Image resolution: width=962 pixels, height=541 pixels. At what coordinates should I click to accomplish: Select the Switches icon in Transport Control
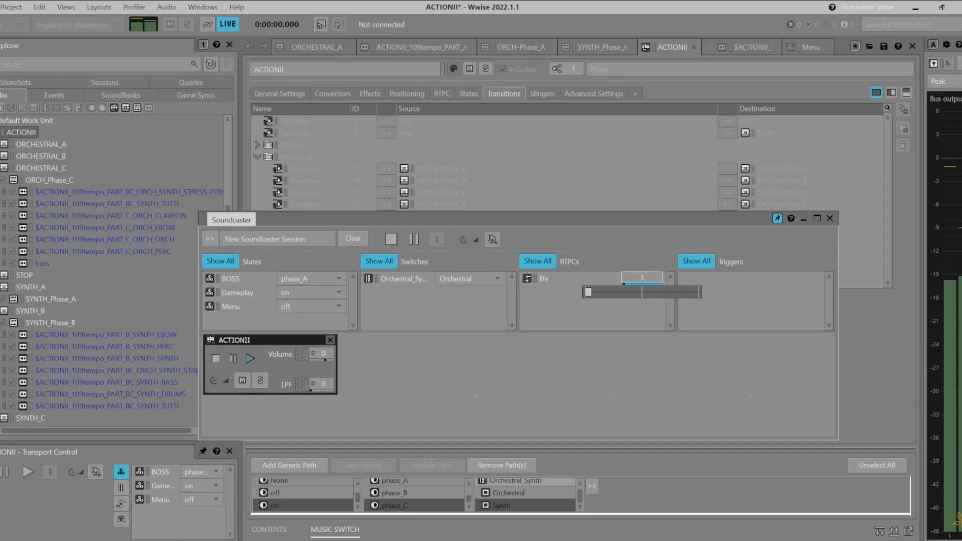point(121,488)
